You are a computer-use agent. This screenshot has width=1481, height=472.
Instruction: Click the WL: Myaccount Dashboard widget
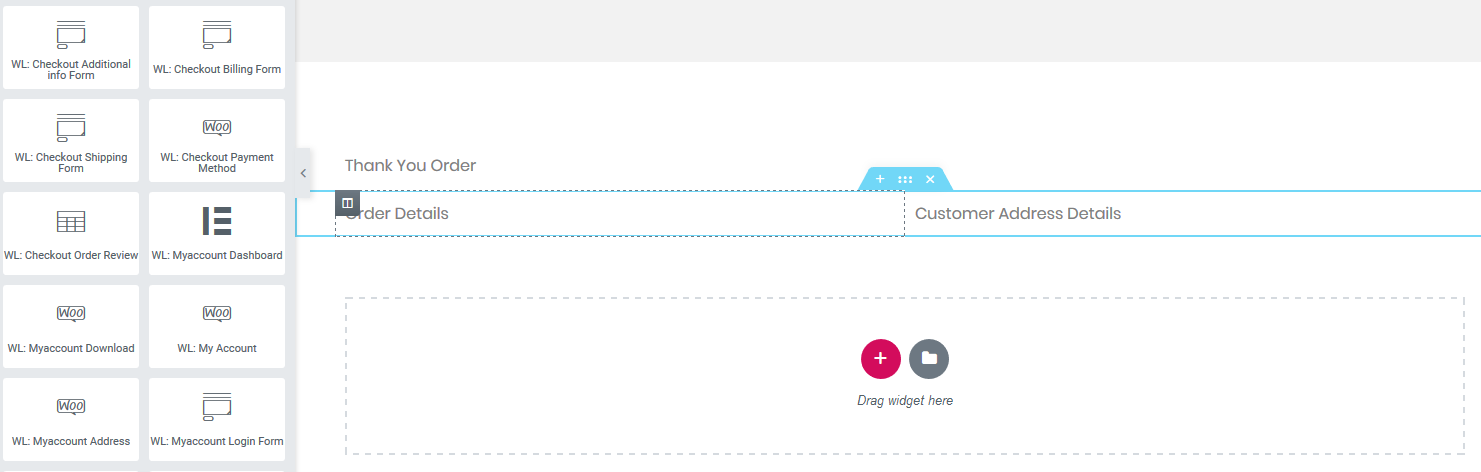[x=217, y=233]
